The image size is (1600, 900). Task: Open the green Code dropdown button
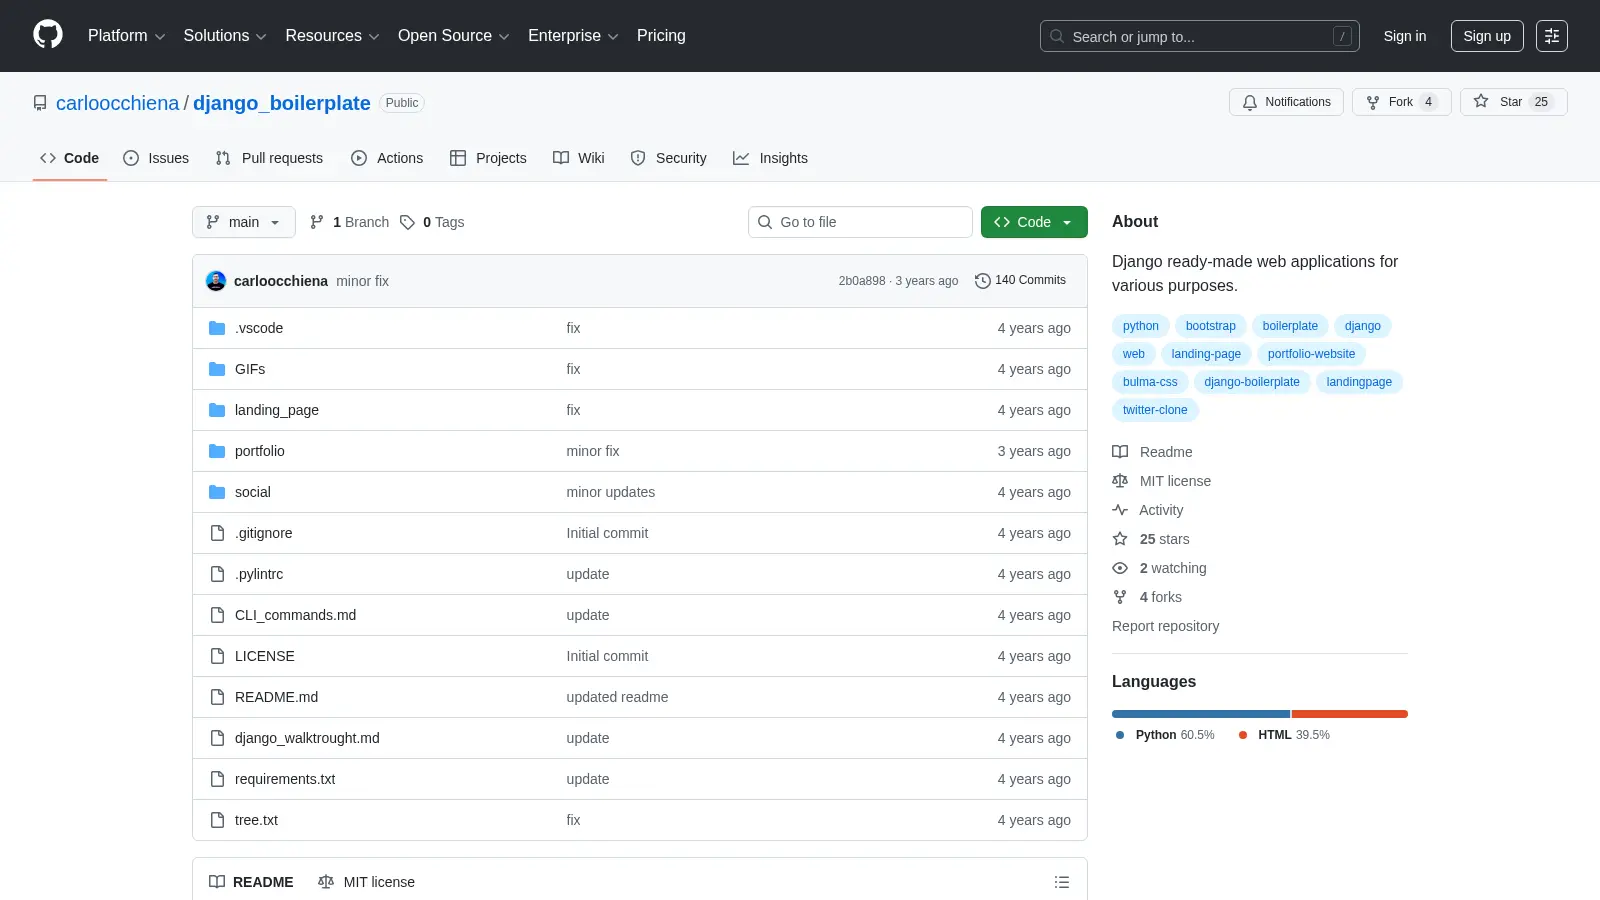(1034, 222)
